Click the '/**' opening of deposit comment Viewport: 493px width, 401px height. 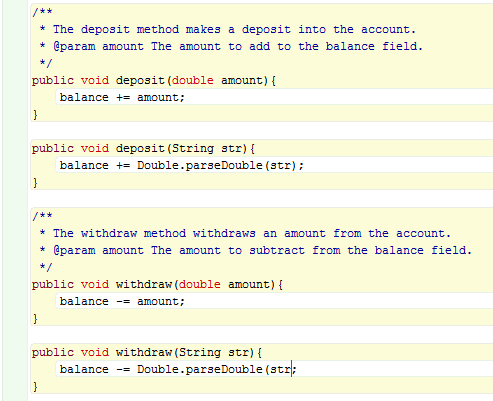pos(42,12)
